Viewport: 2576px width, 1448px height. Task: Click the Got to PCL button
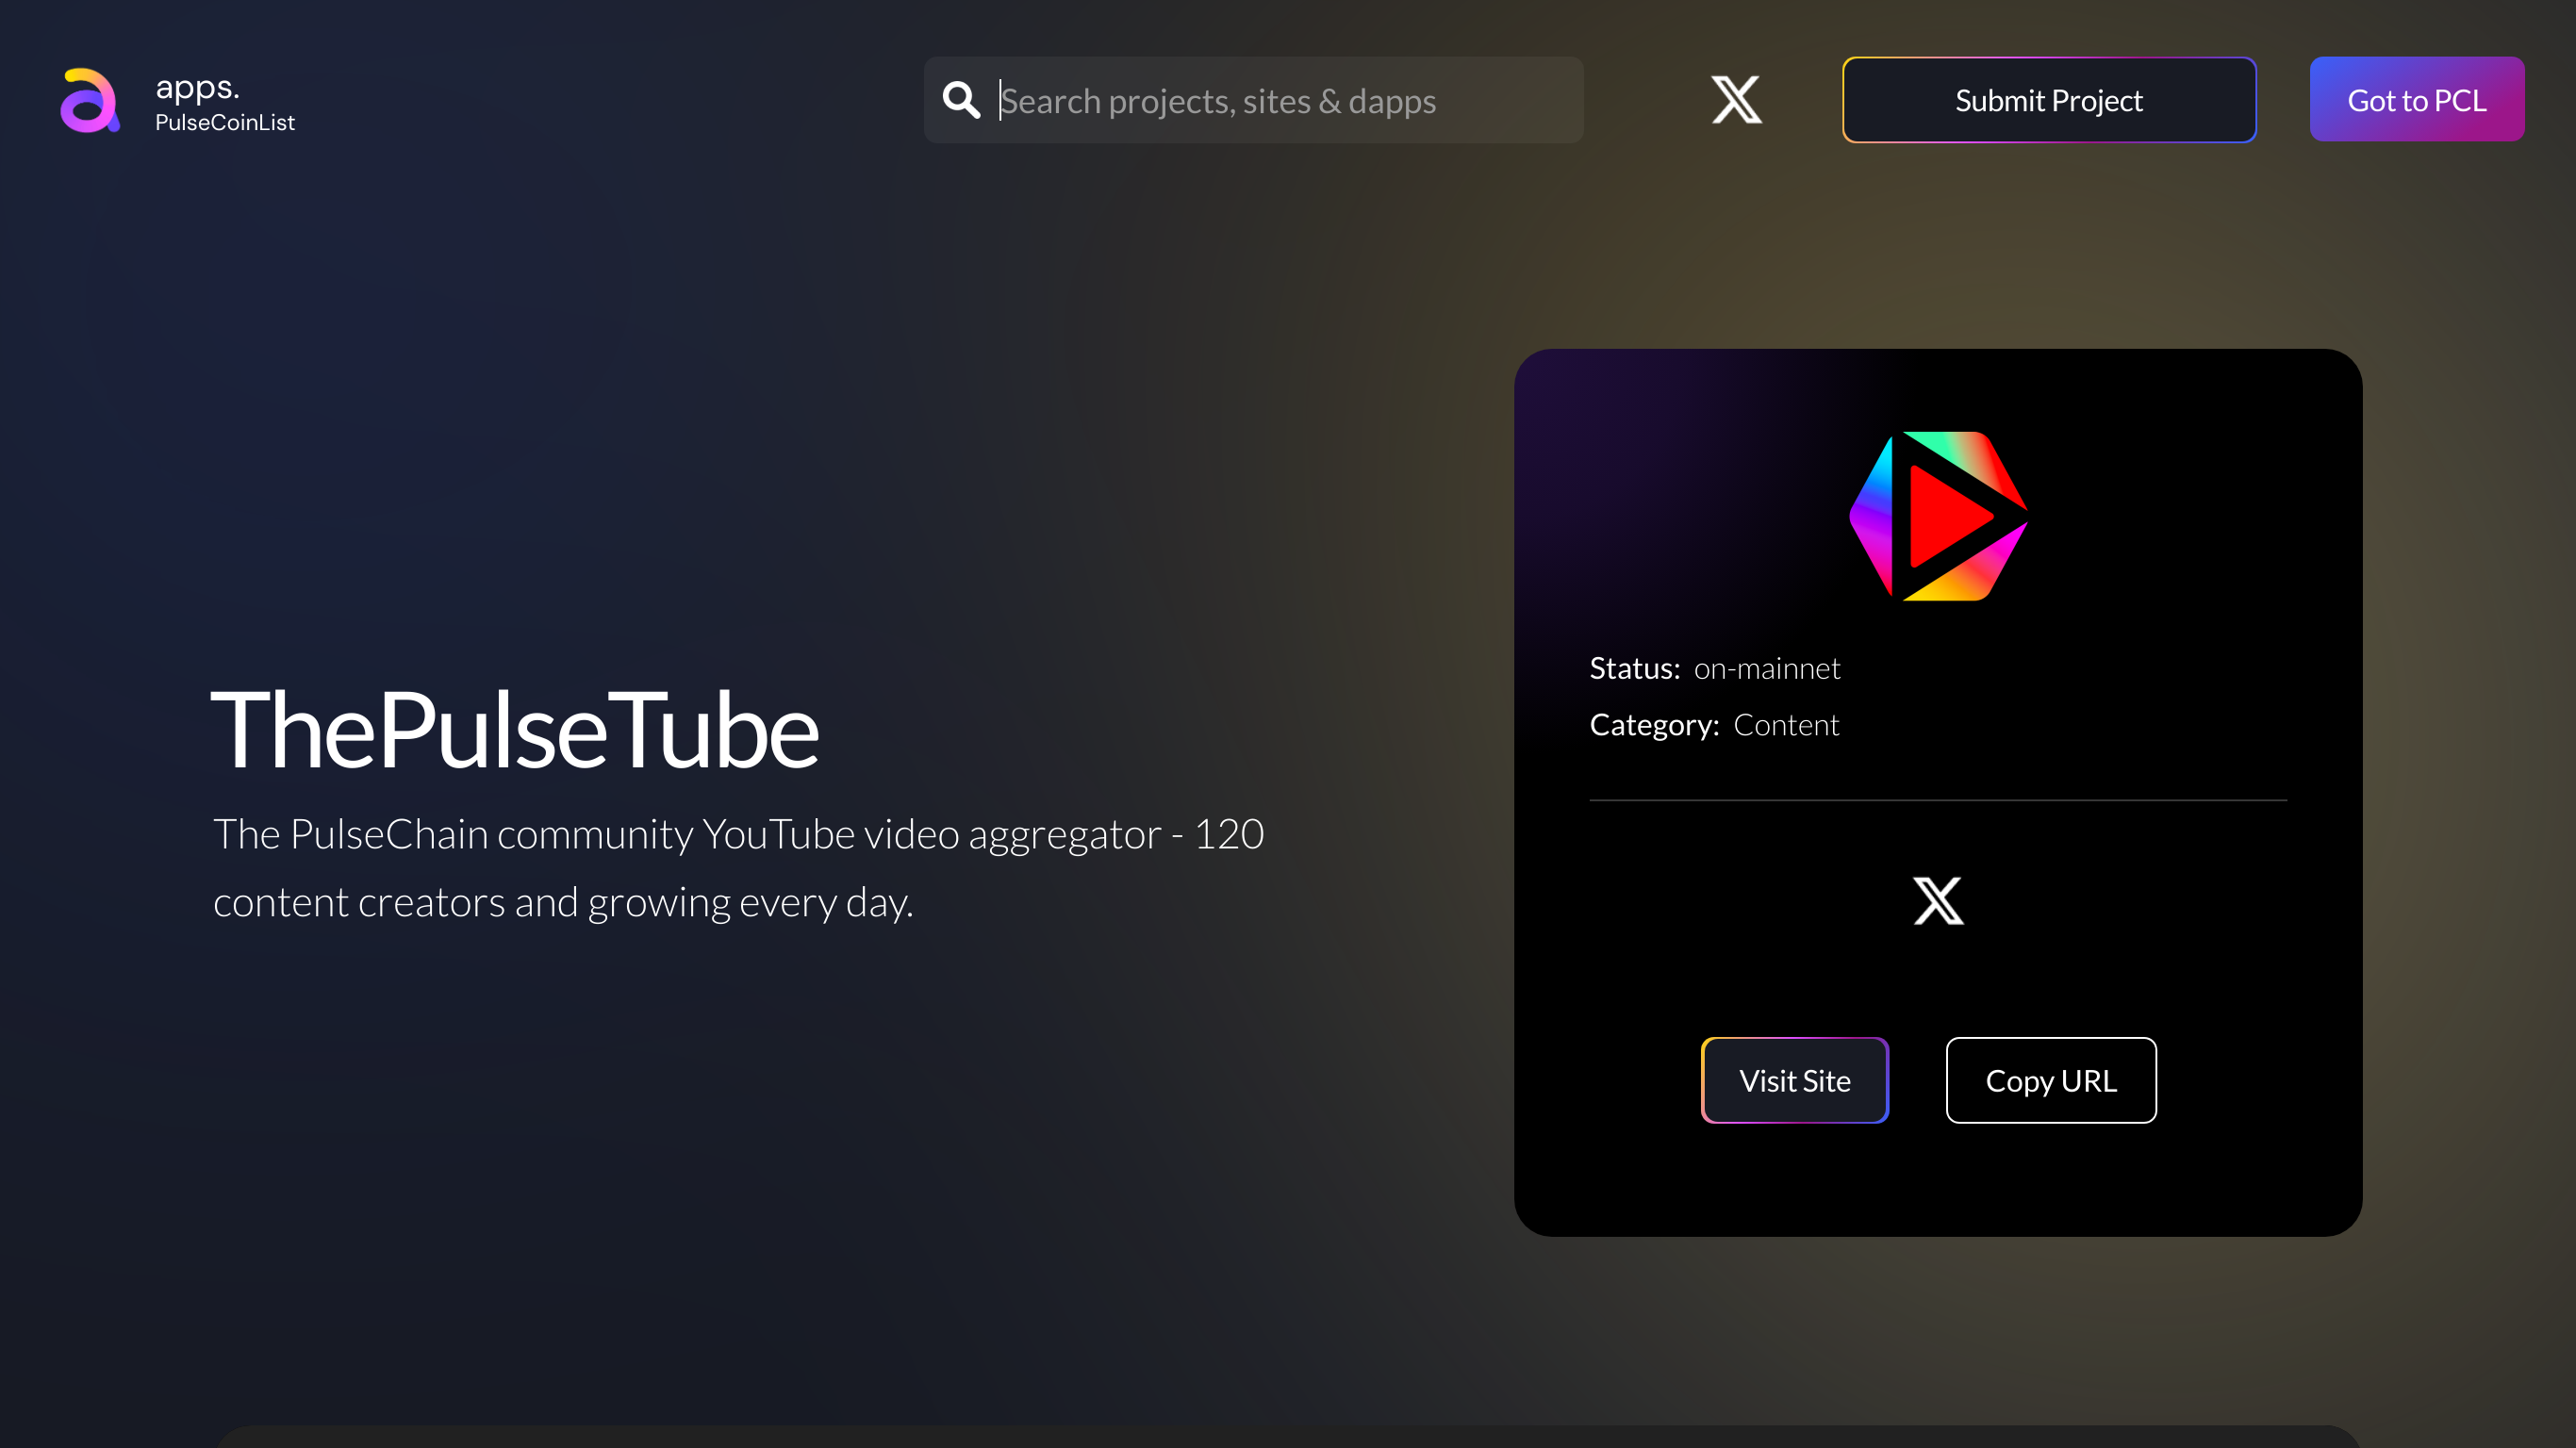click(x=2416, y=99)
